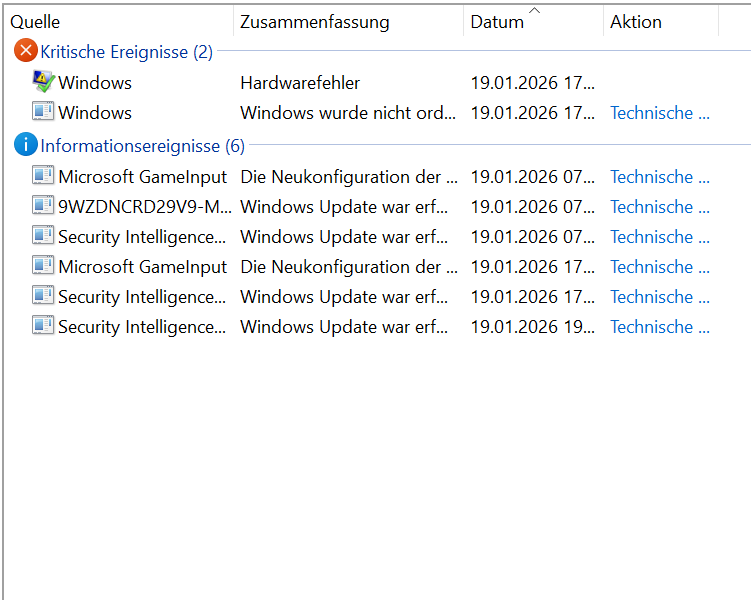
Task: Click the Aktion column header
Action: click(636, 22)
